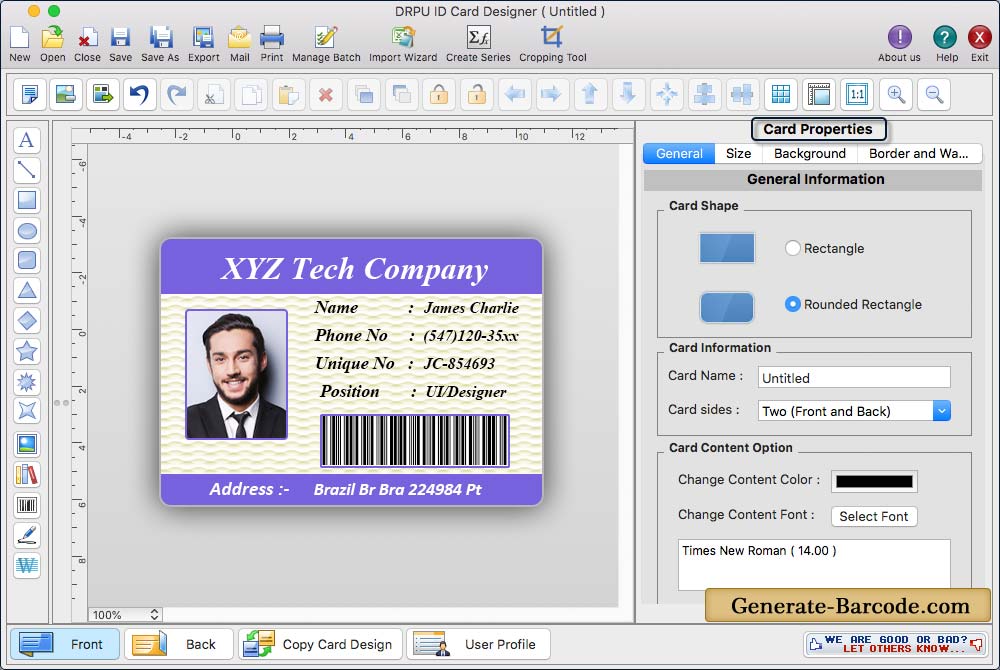Select the Text tool
1000x670 pixels.
click(27, 140)
